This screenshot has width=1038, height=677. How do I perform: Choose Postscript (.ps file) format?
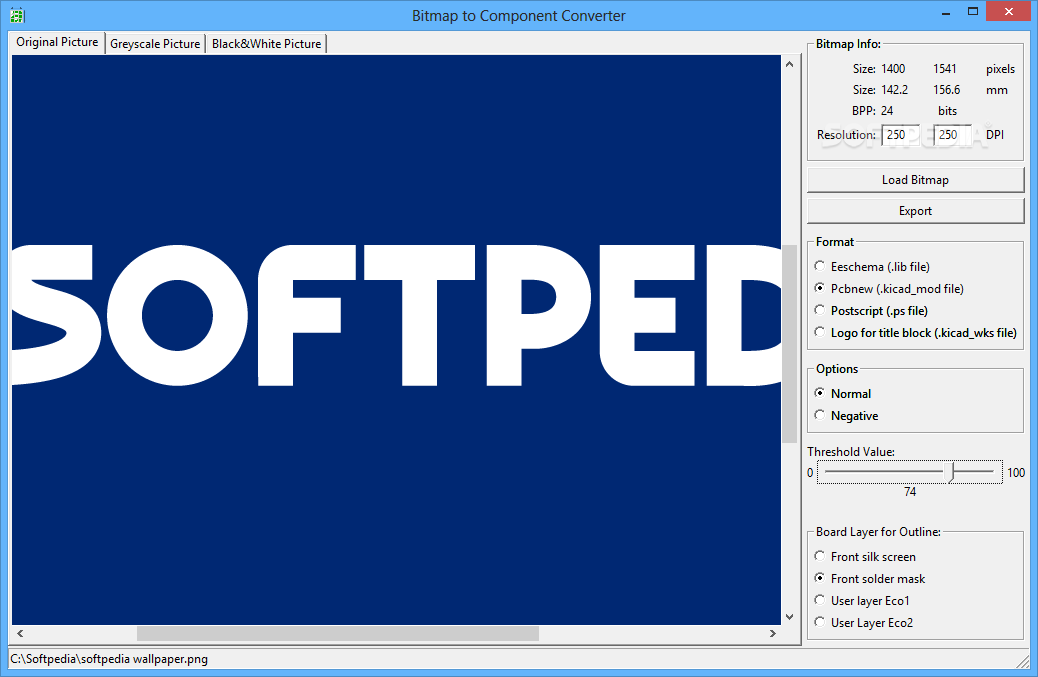click(871, 310)
